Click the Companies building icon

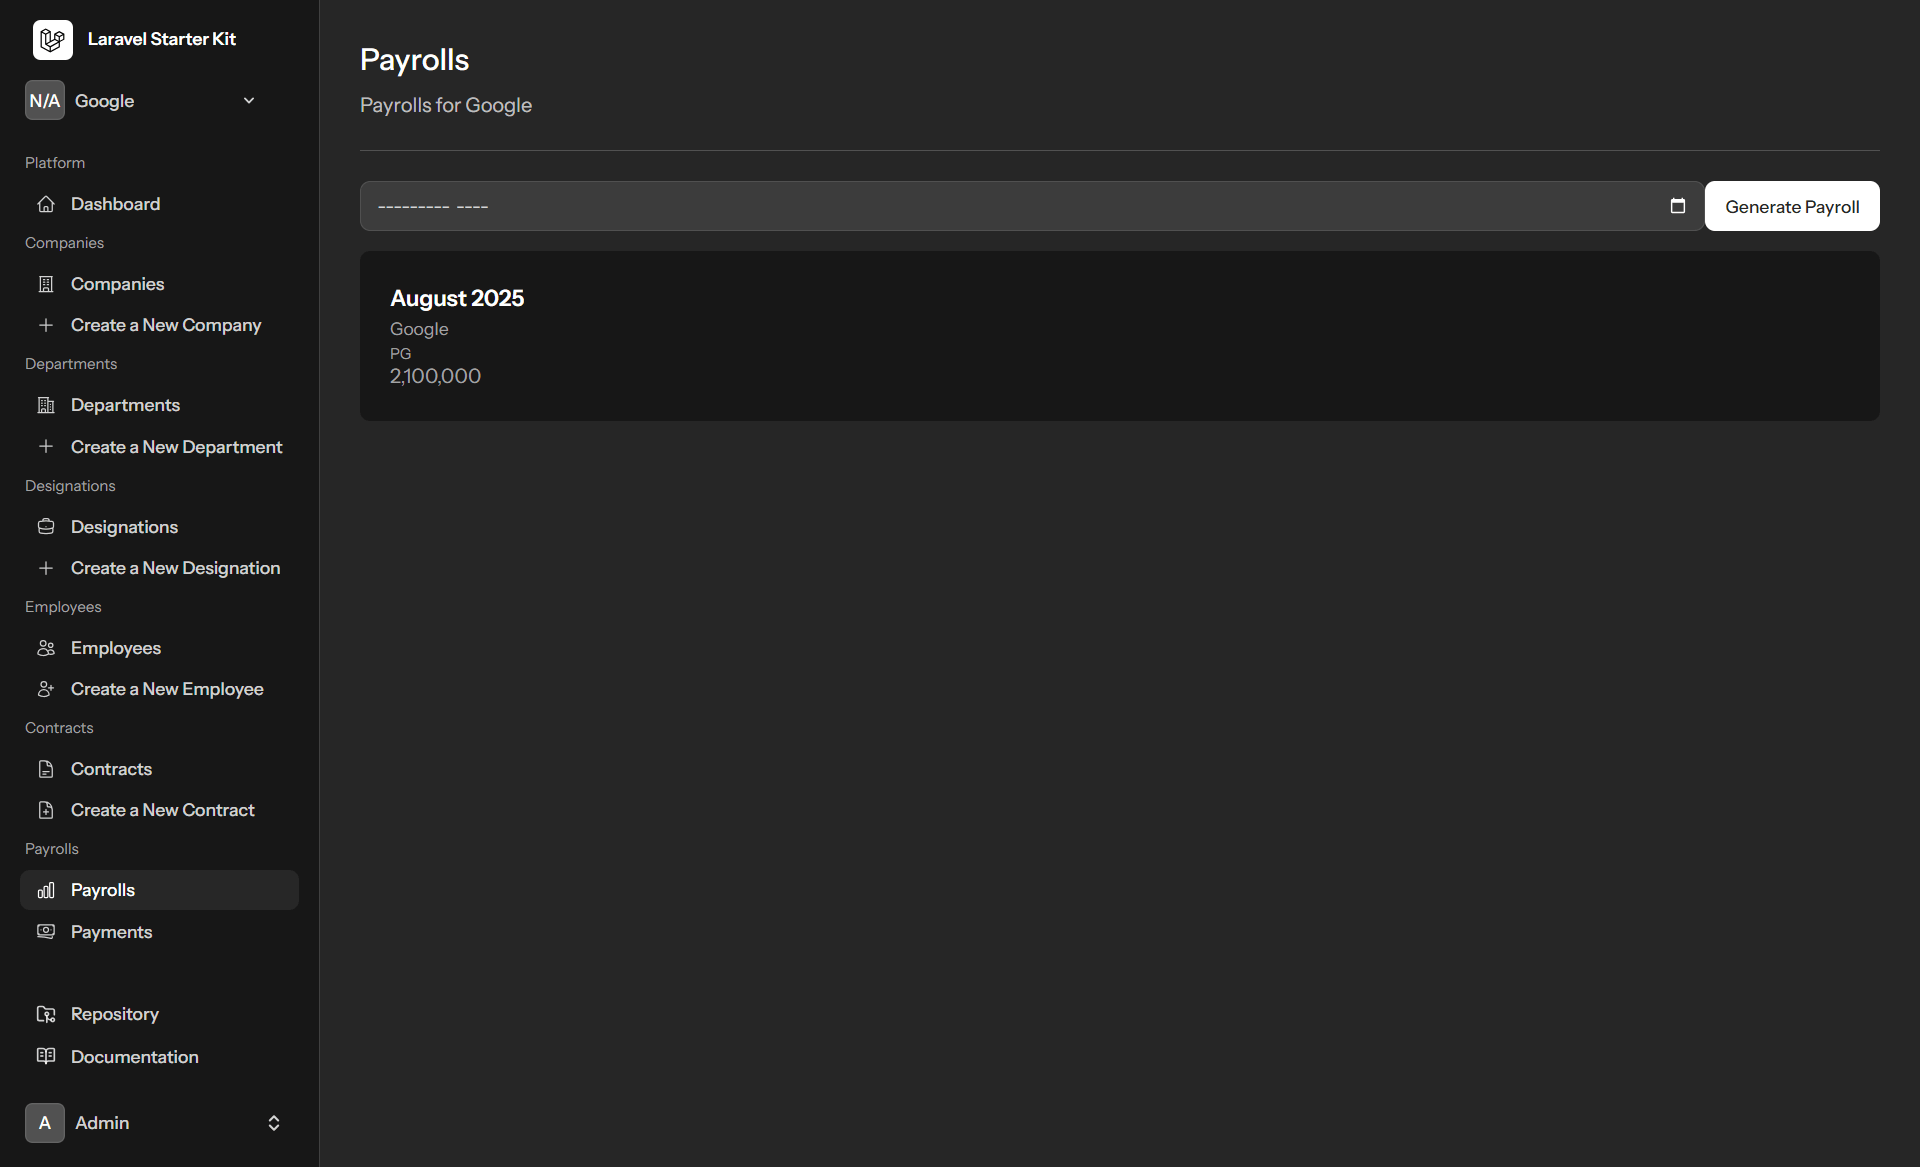point(46,284)
